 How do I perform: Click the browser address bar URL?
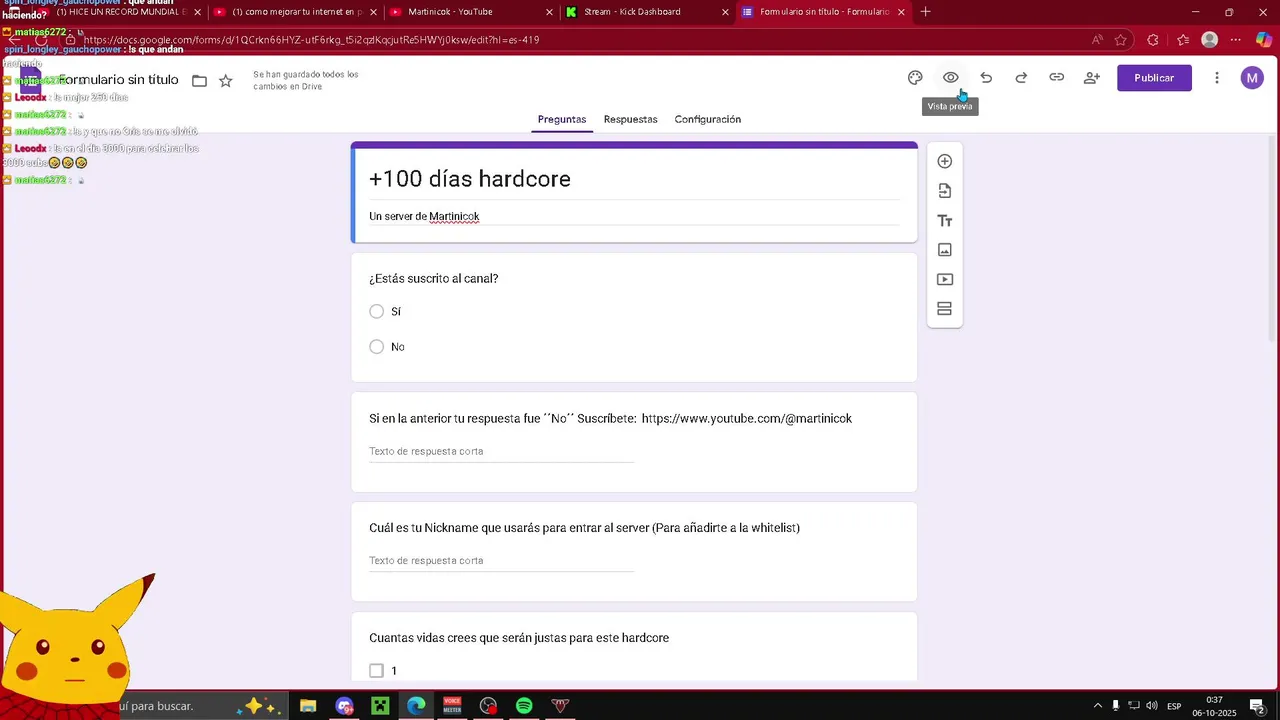click(312, 40)
